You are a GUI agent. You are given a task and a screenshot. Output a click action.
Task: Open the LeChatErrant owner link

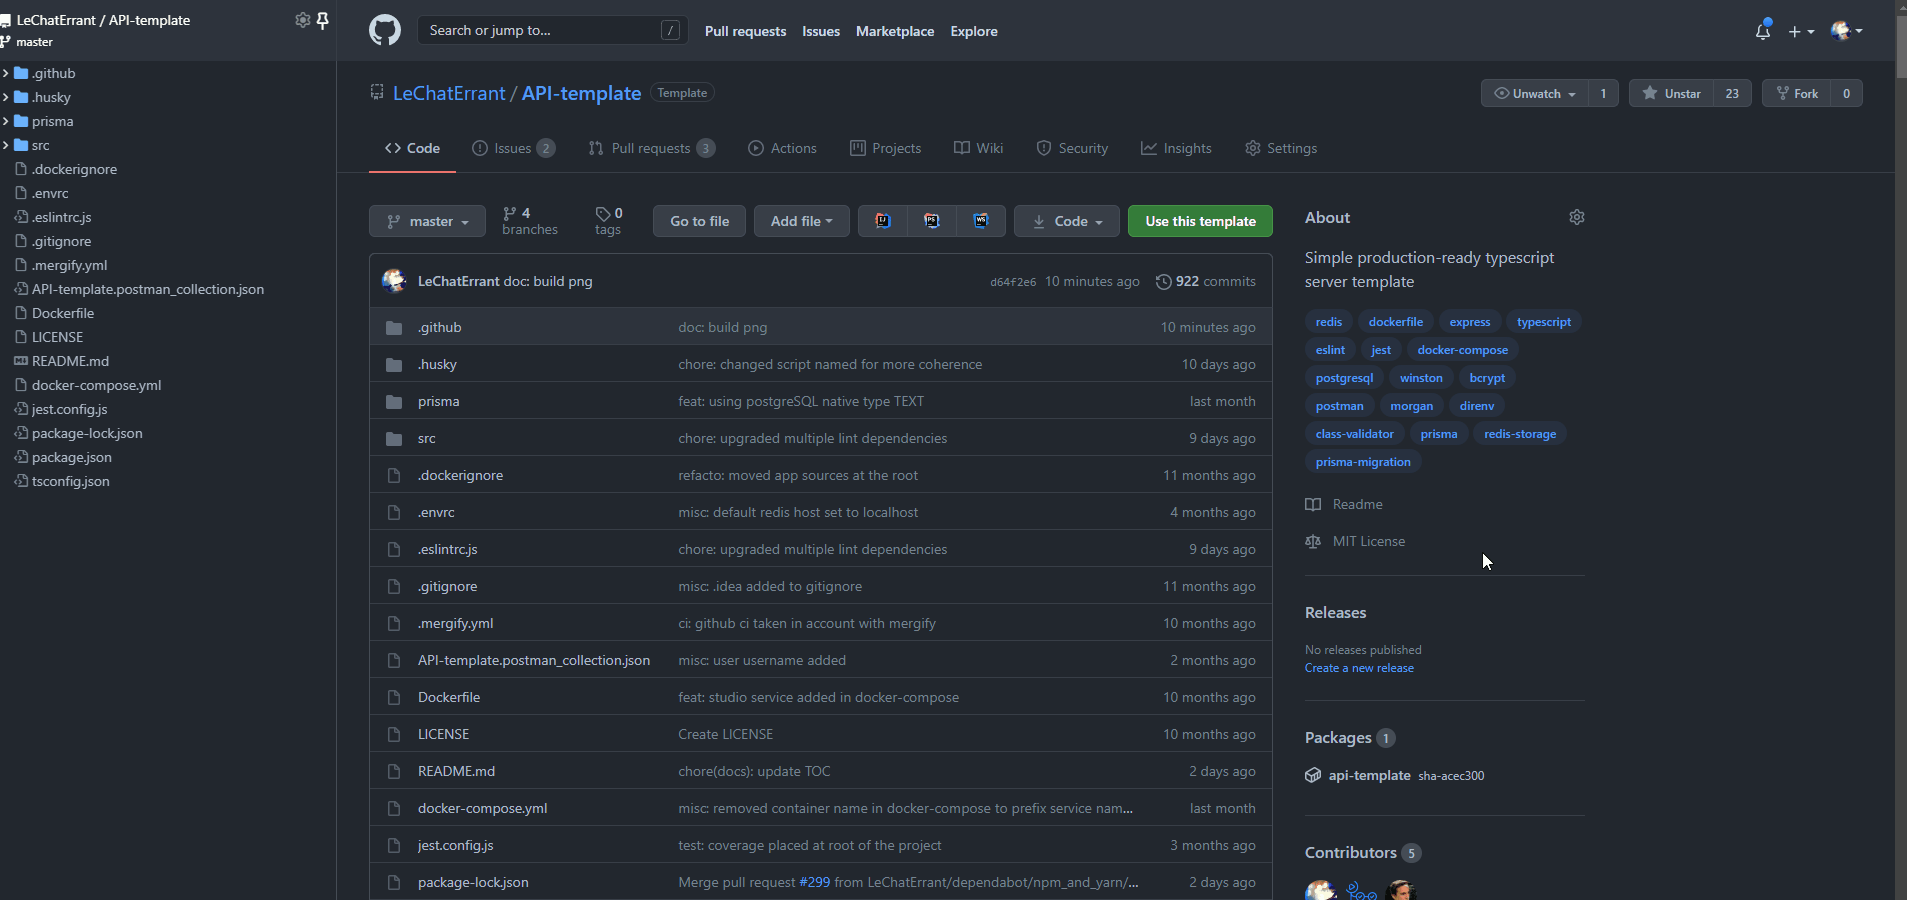click(449, 93)
